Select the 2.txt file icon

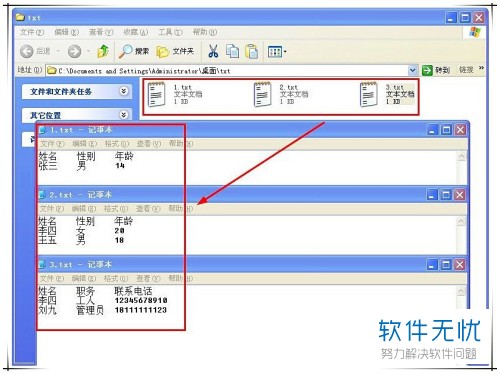(x=262, y=94)
